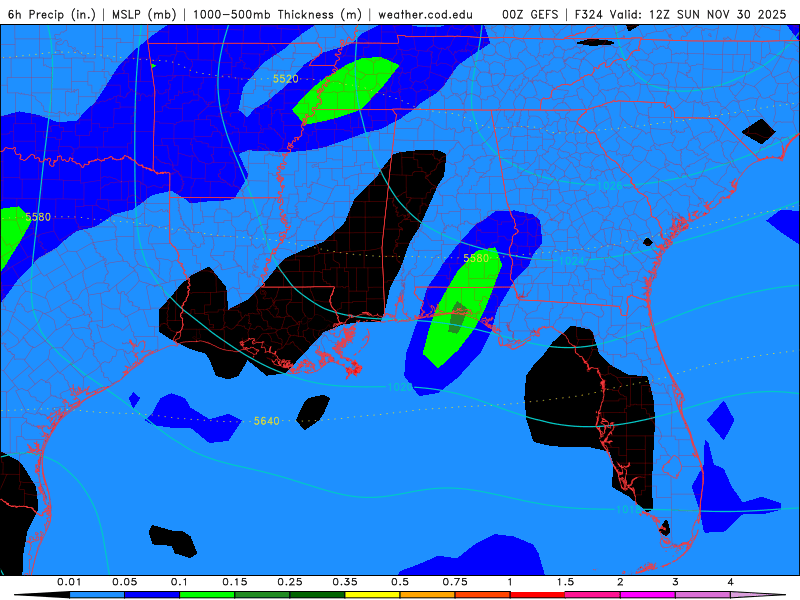Click the 0.75 legend value

pyautogui.click(x=455, y=582)
